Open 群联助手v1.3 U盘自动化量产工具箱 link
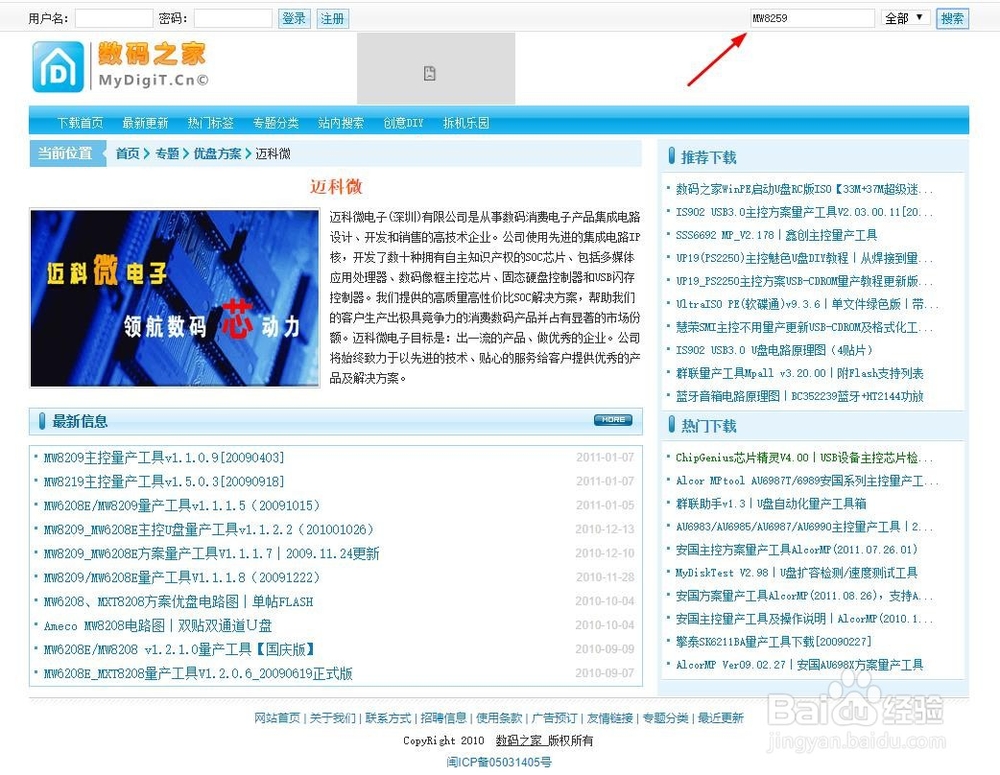 [x=771, y=503]
